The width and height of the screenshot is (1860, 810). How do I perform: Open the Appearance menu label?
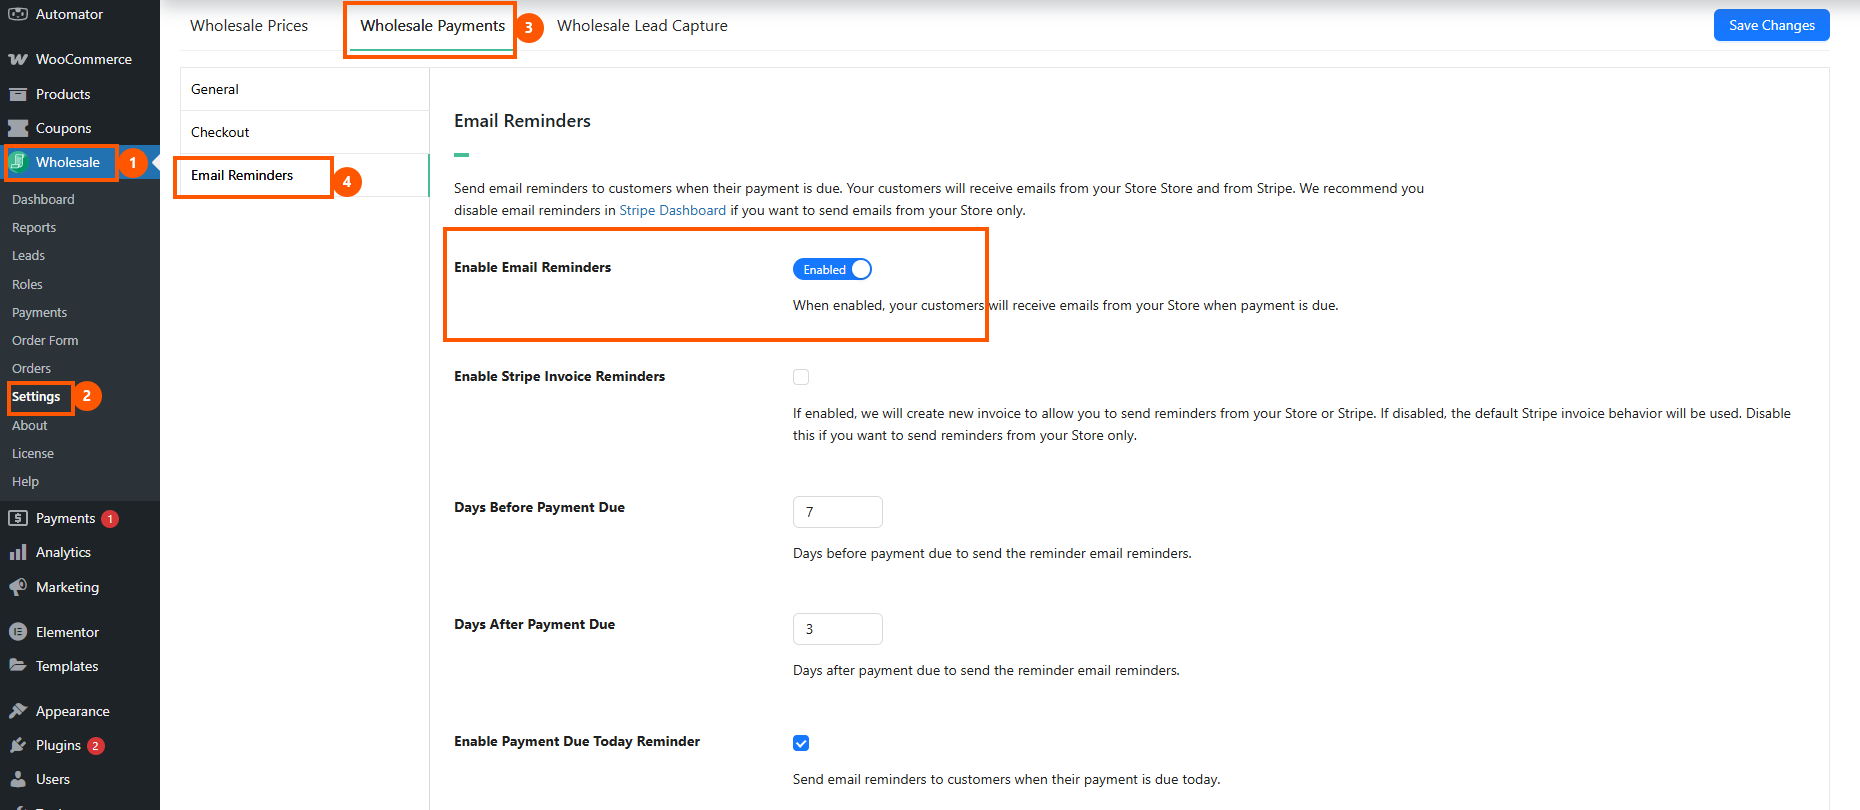click(x=73, y=711)
